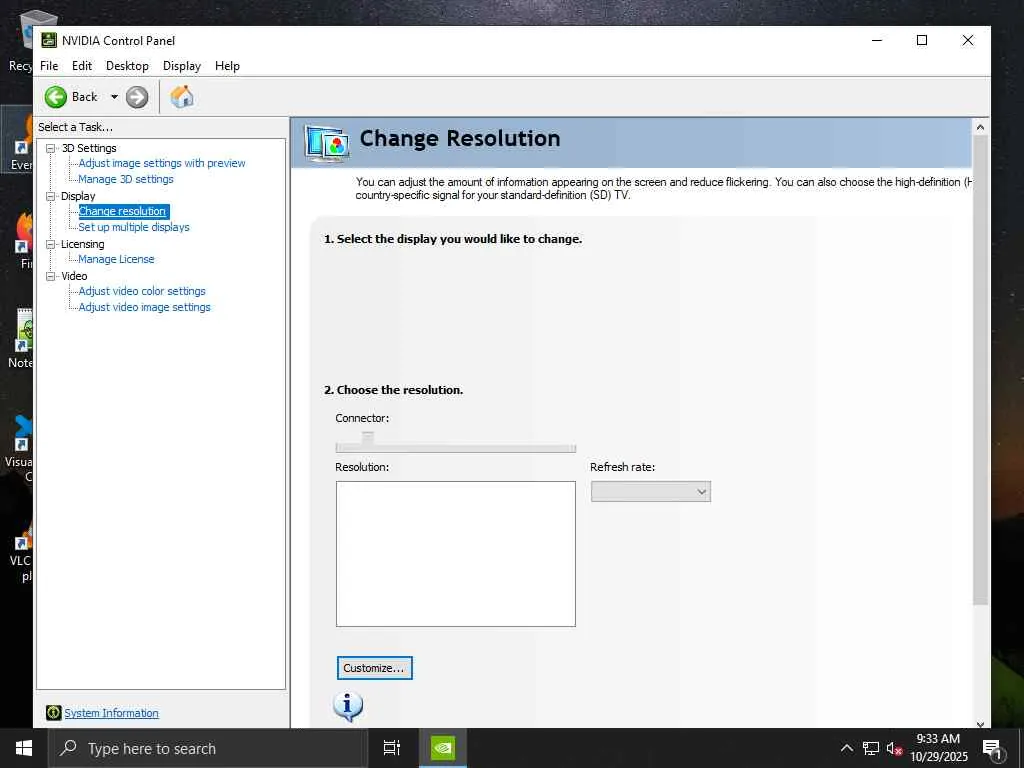Click the taskbar clock and date

[x=938, y=748]
